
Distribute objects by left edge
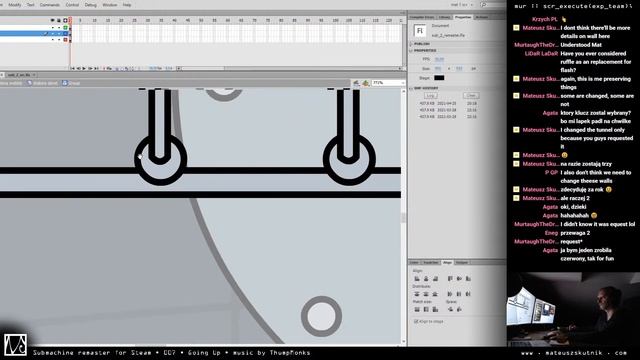tap(450, 294)
